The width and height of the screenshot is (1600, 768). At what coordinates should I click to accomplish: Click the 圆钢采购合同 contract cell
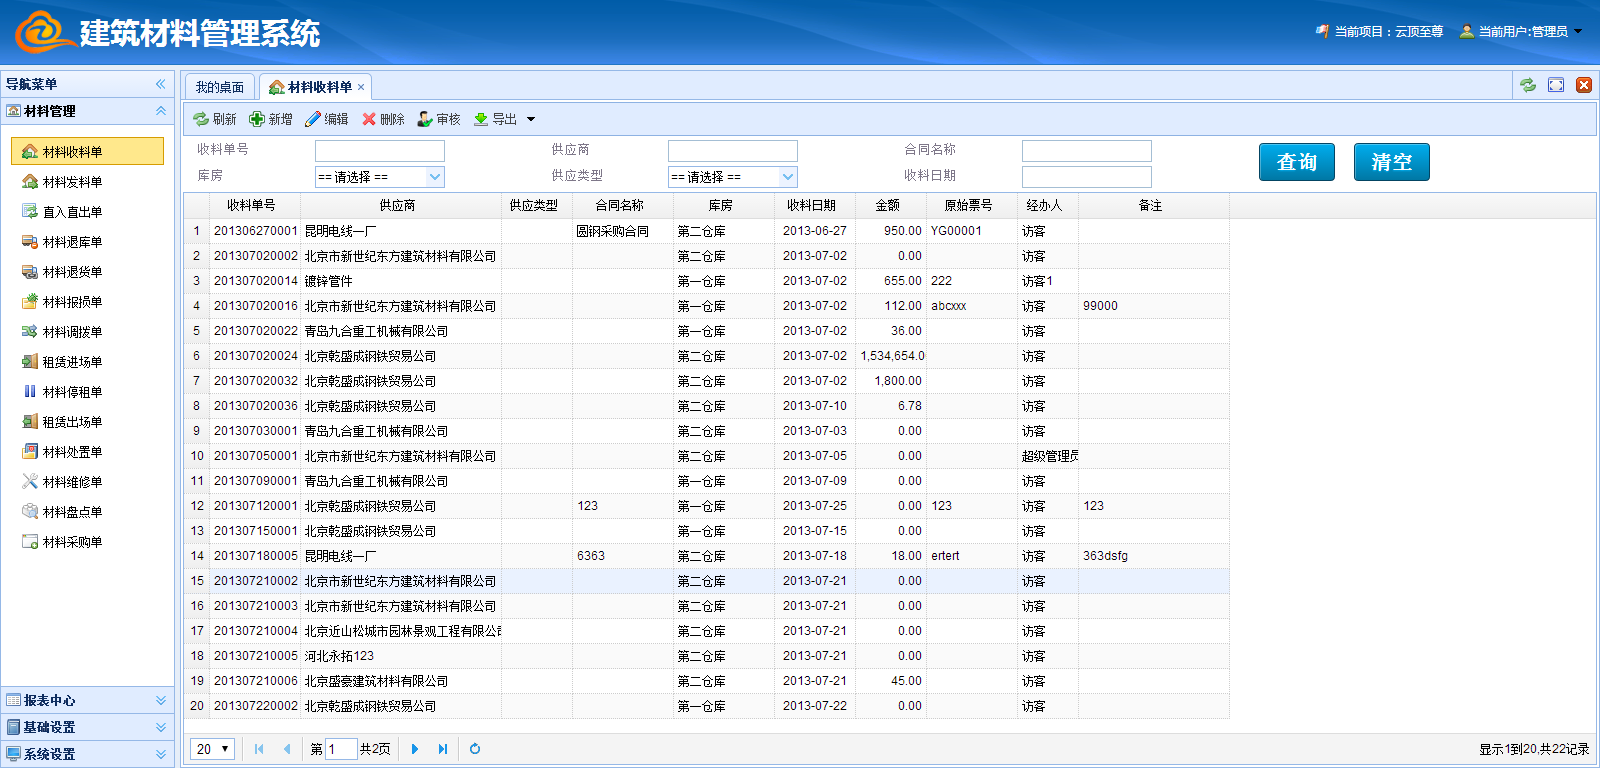click(623, 231)
